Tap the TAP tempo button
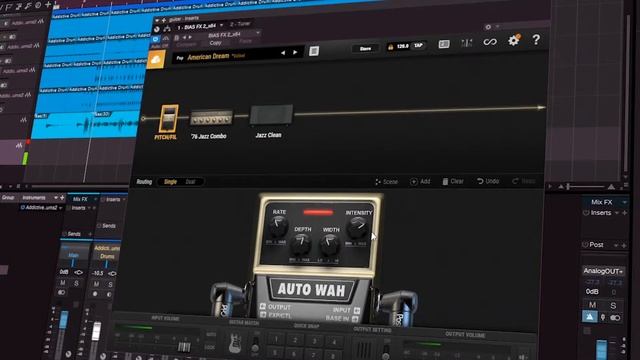The image size is (640, 360). coord(418,45)
